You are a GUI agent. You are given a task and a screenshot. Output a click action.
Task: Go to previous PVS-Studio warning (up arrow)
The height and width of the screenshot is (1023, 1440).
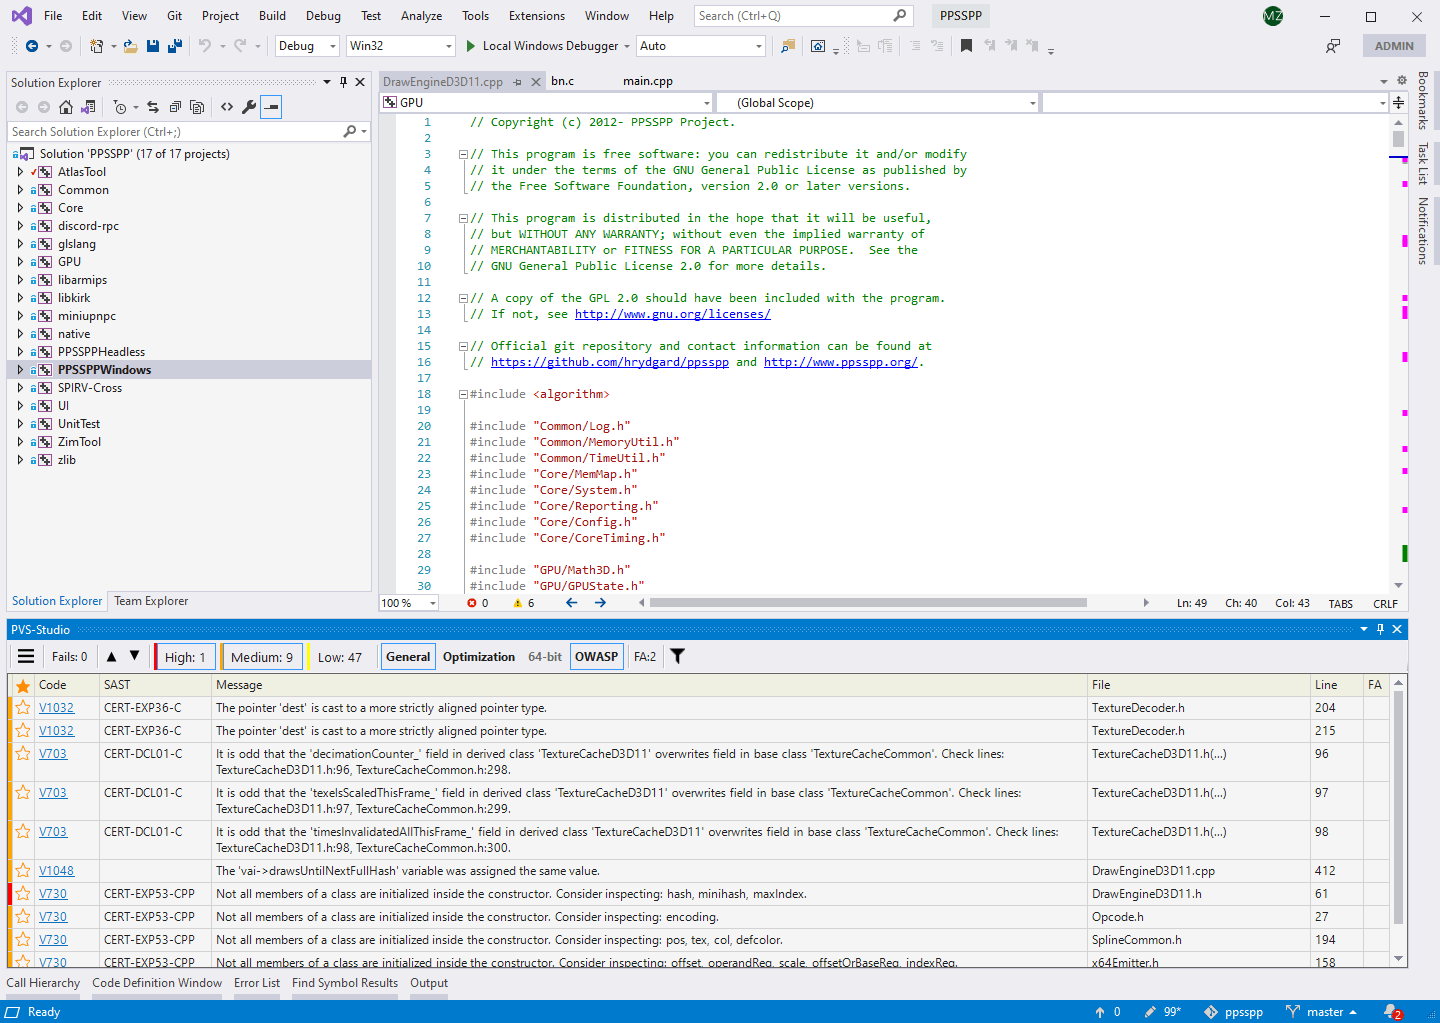(111, 657)
